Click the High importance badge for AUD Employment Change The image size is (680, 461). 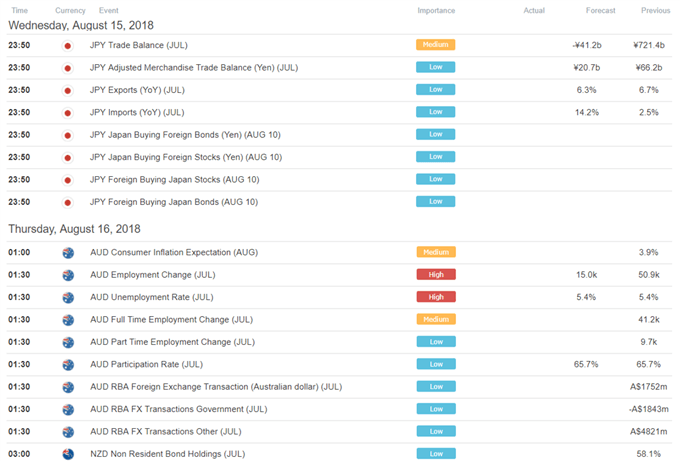click(436, 275)
